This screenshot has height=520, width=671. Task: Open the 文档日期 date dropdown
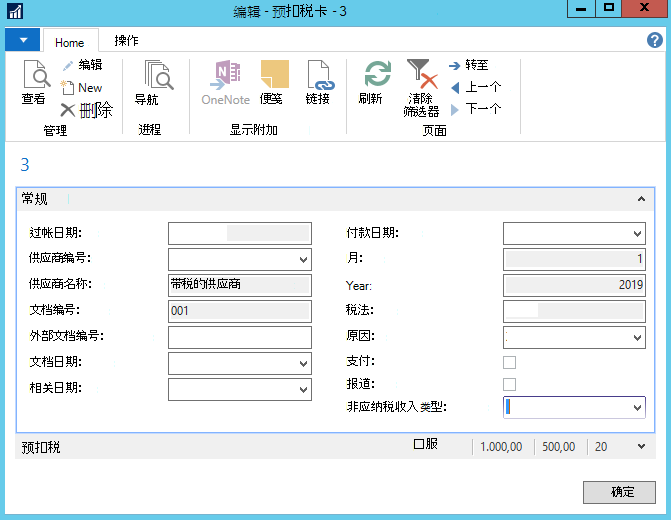click(x=303, y=364)
